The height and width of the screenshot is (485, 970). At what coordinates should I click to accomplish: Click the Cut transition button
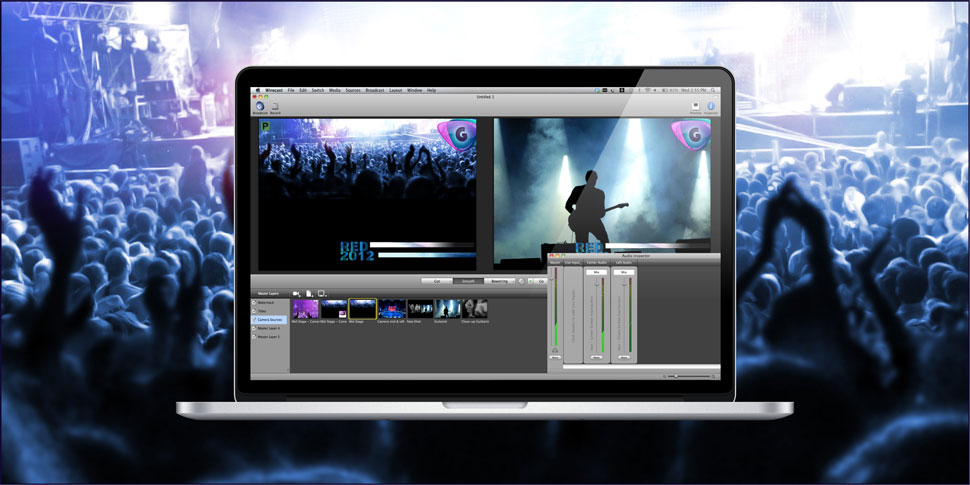coord(436,281)
